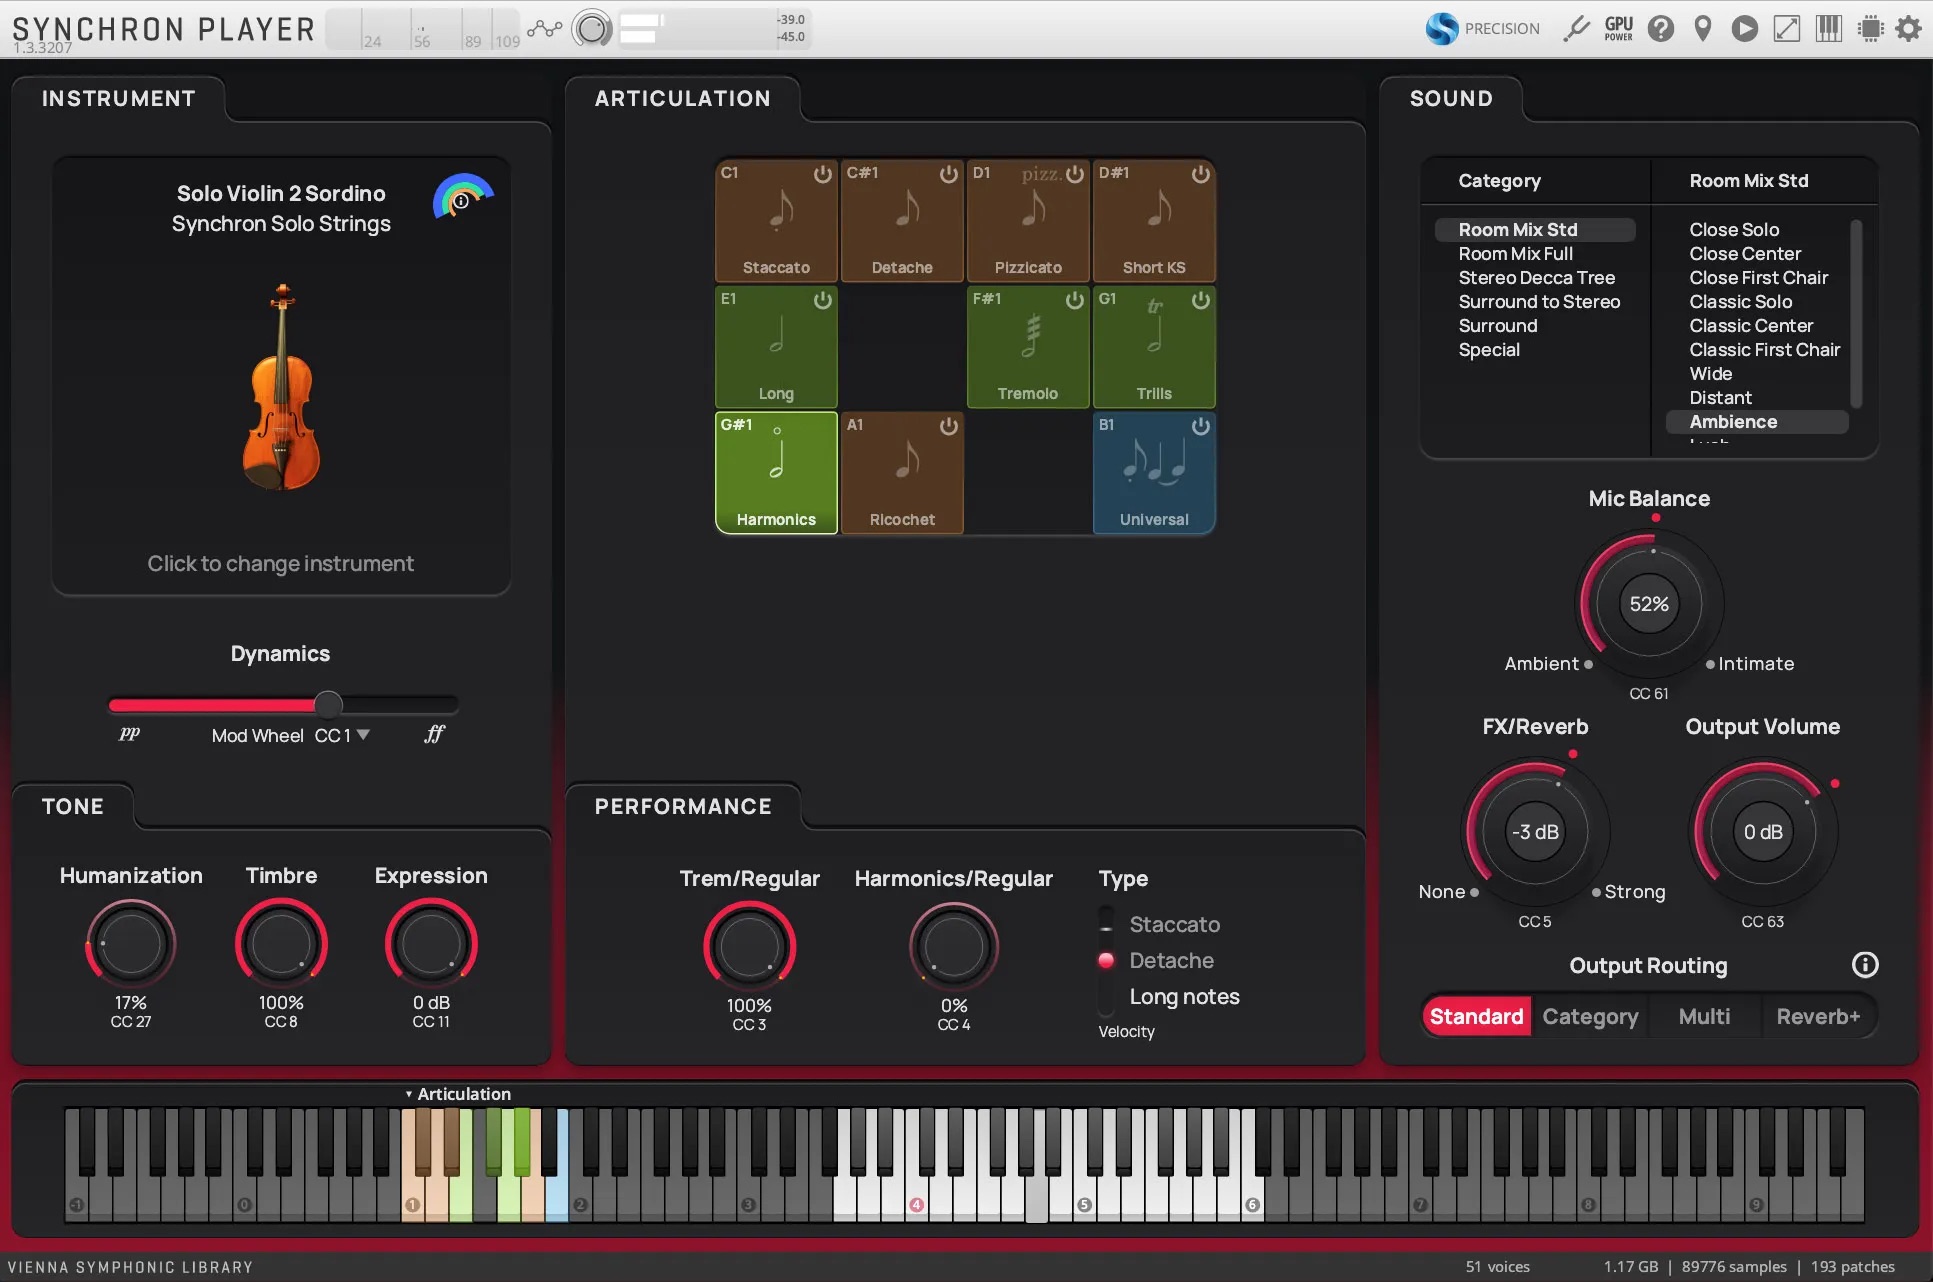Viewport: 1933px width, 1282px height.
Task: Toggle power on Long slot
Action: [x=822, y=300]
